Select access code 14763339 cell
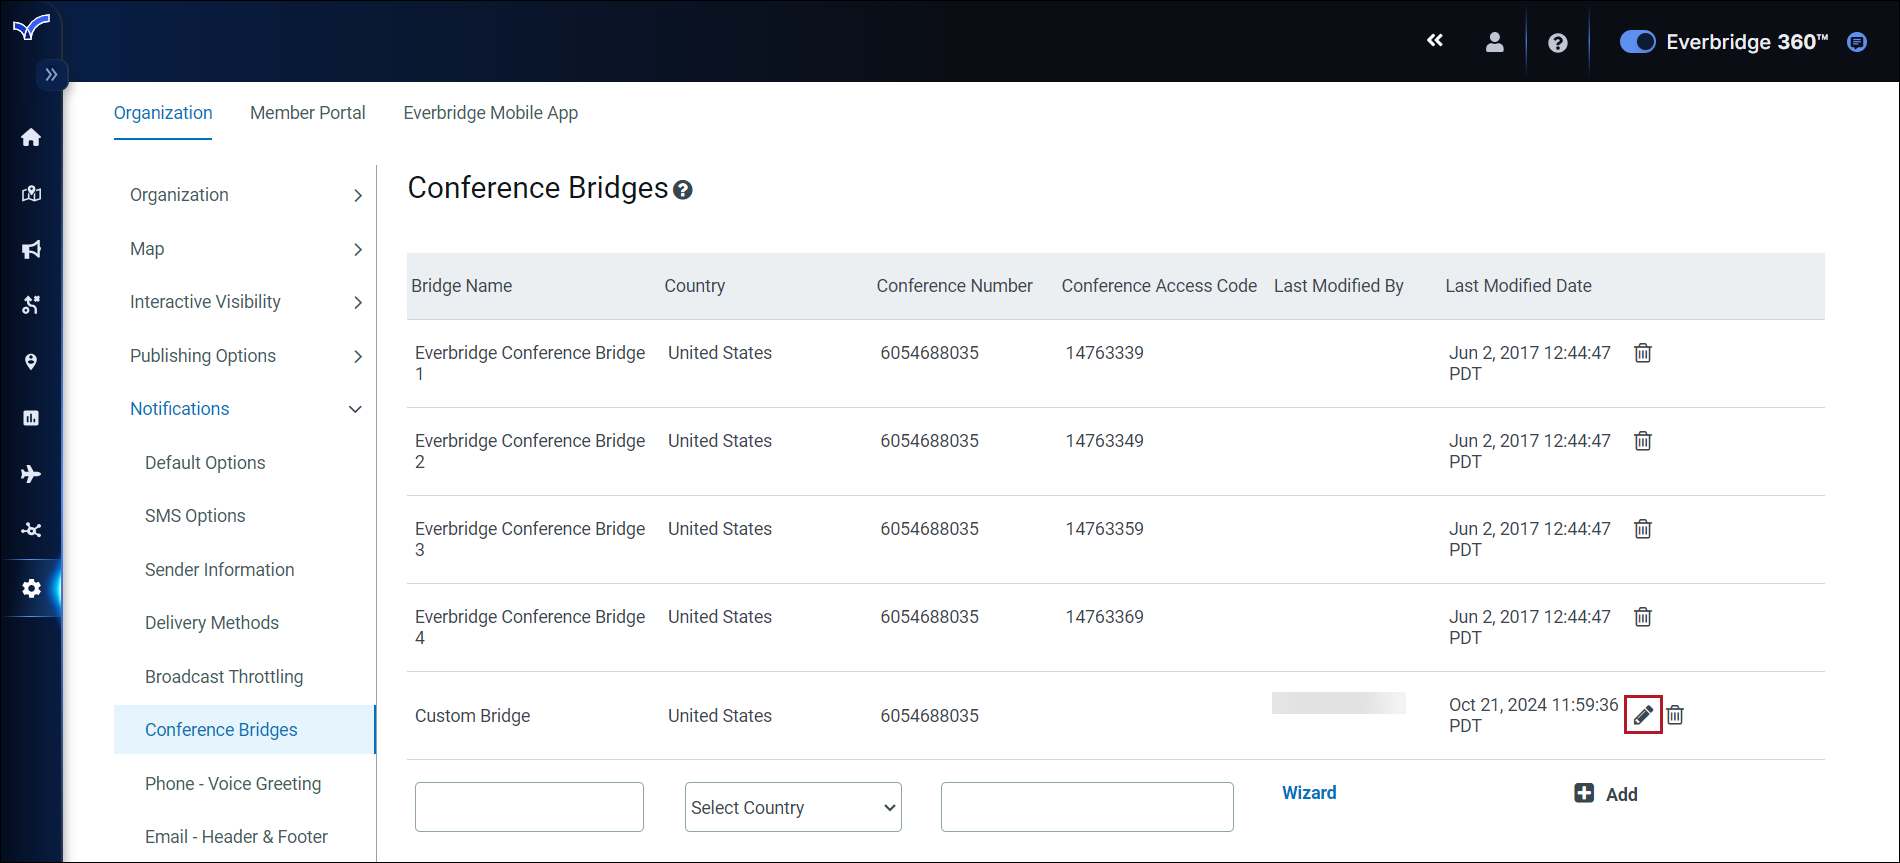The image size is (1900, 863). tap(1105, 353)
